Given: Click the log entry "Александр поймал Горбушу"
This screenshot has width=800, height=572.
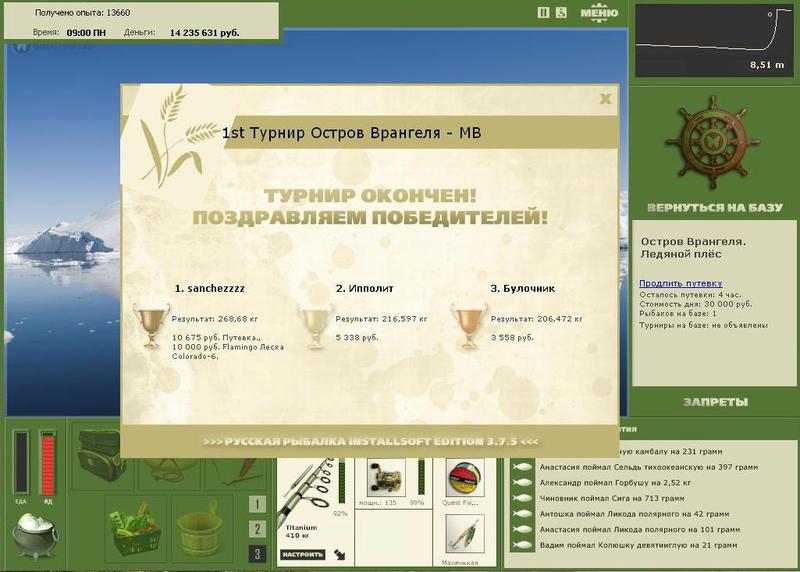Looking at the screenshot, I should pos(615,483).
